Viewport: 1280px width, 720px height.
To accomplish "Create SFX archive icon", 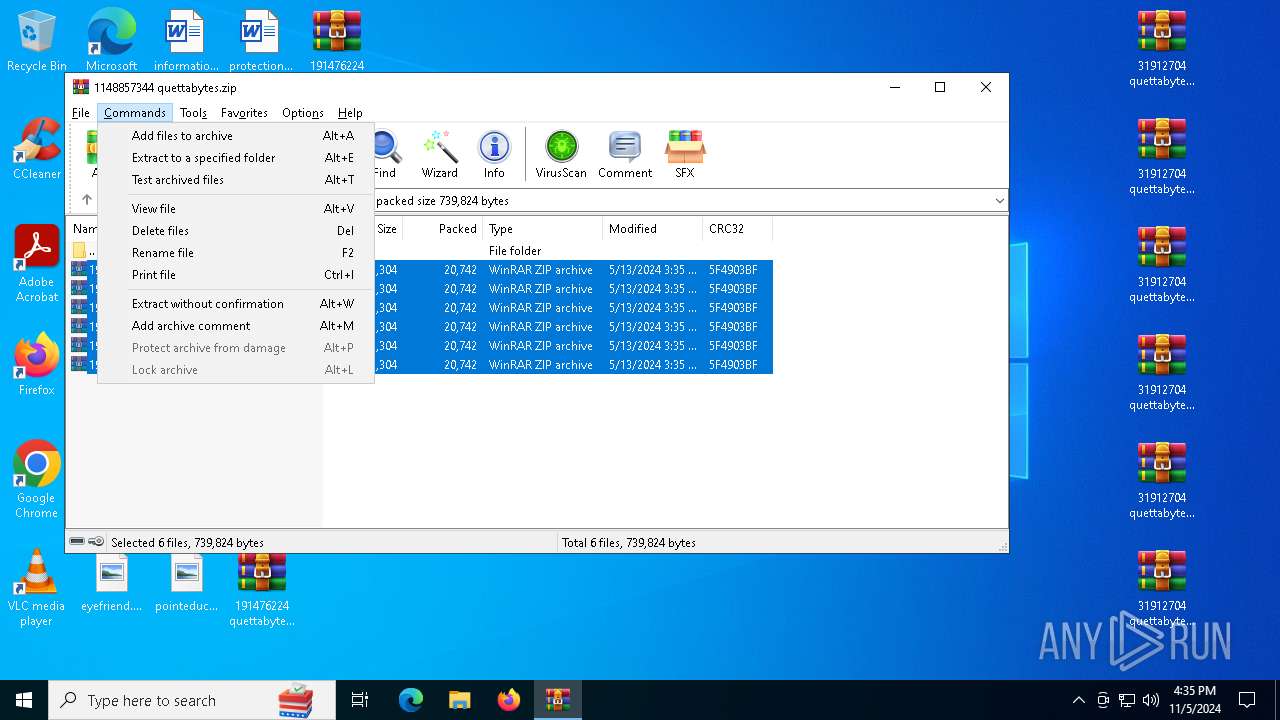I will 684,154.
